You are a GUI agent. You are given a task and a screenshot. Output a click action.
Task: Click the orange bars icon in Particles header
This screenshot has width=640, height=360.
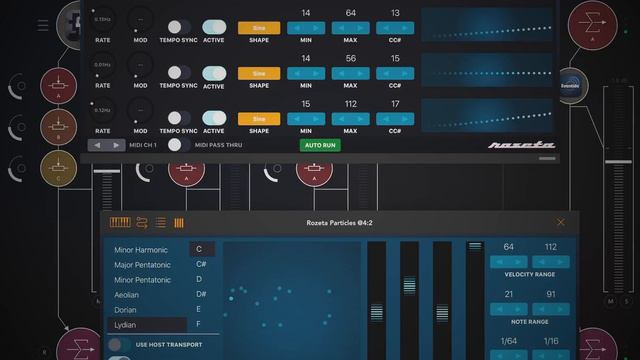click(179, 222)
